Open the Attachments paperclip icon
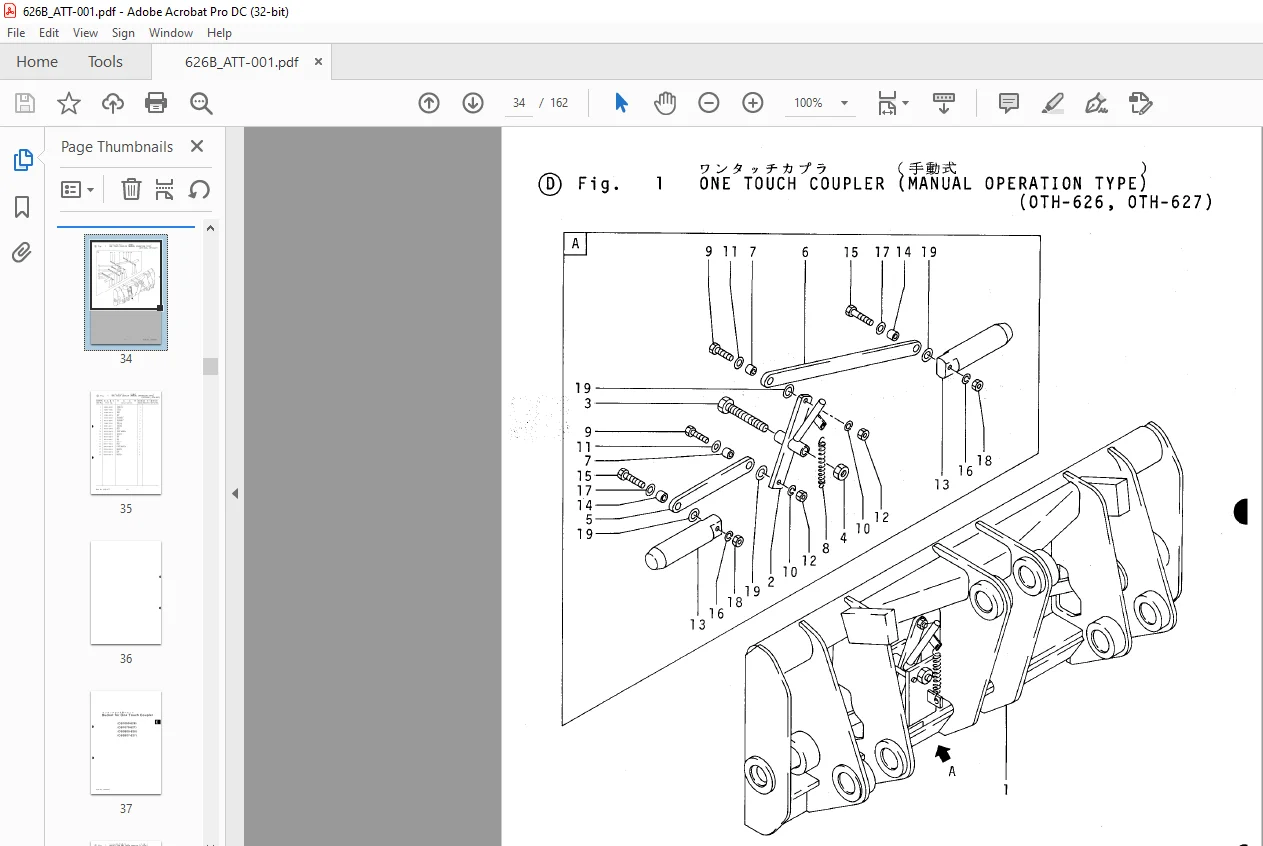The width and height of the screenshot is (1263, 846). (x=22, y=253)
